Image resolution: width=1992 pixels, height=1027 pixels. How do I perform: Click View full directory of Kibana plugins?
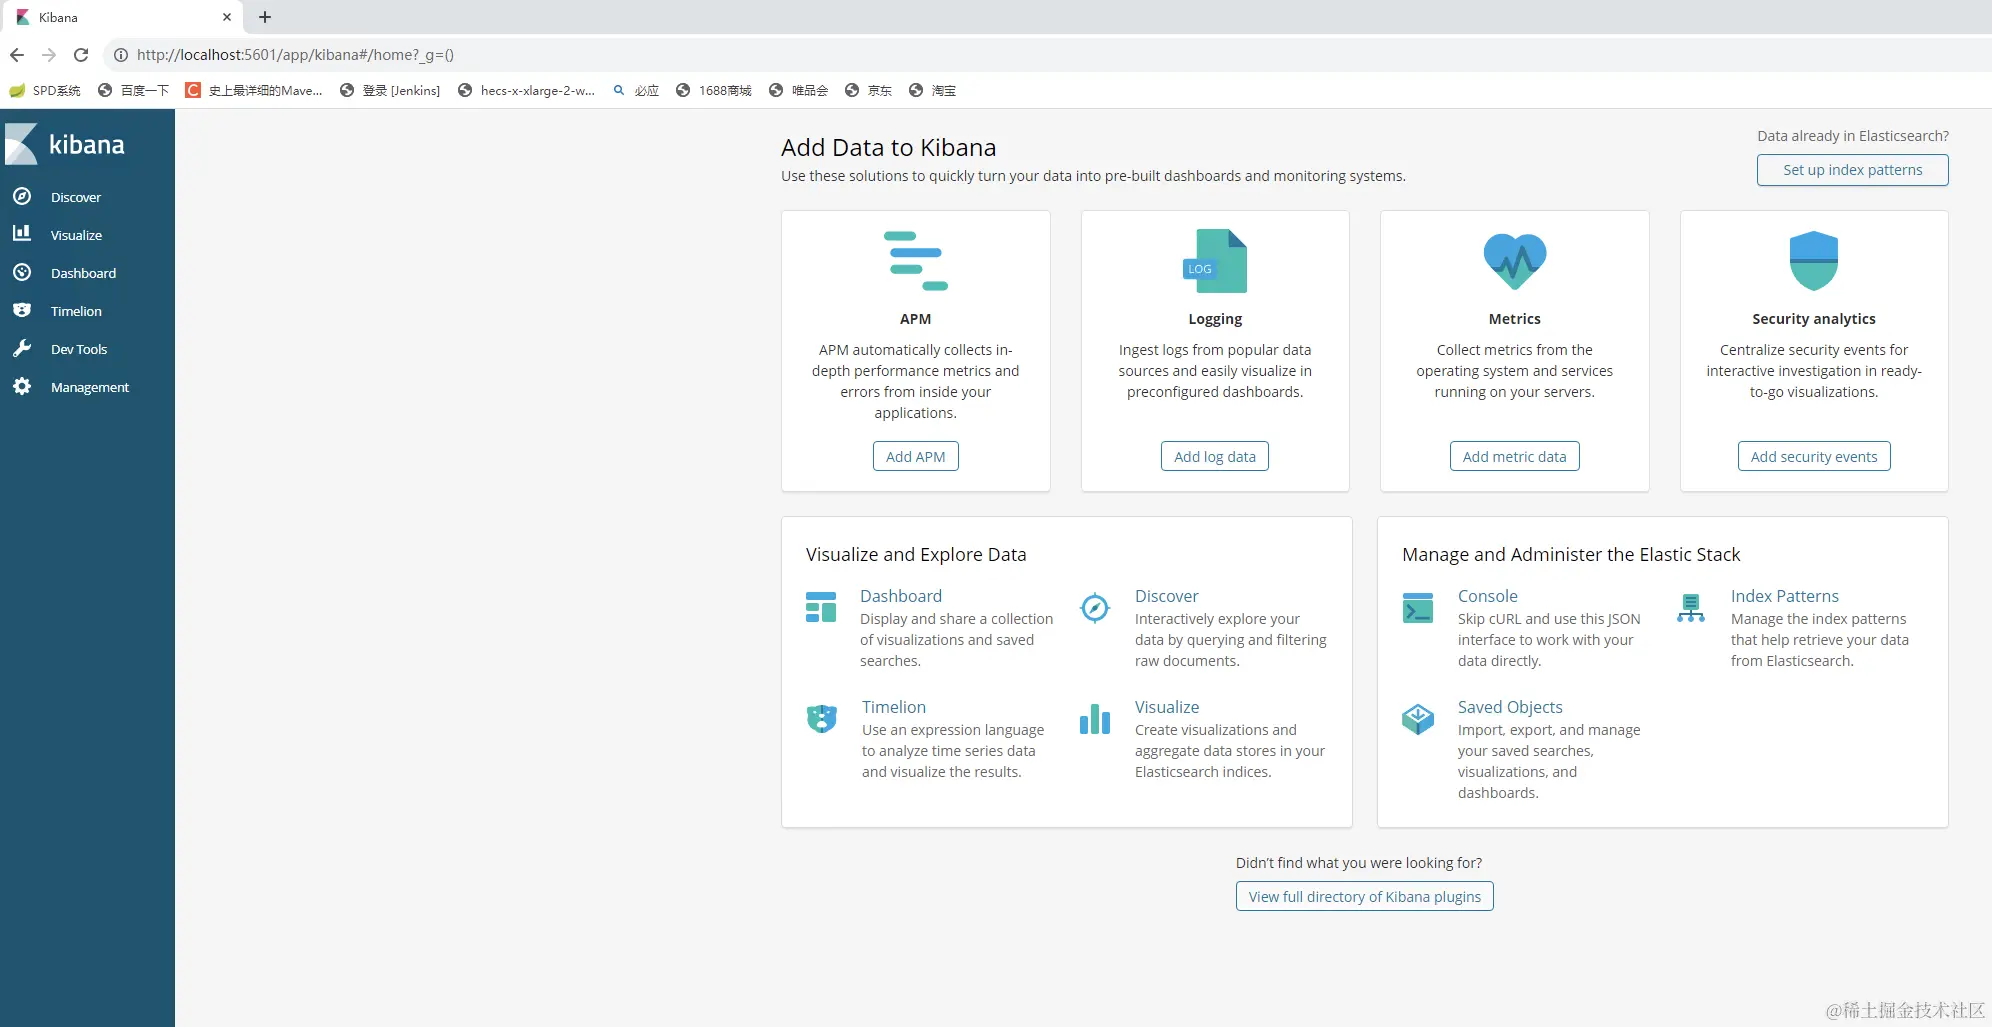click(1364, 897)
